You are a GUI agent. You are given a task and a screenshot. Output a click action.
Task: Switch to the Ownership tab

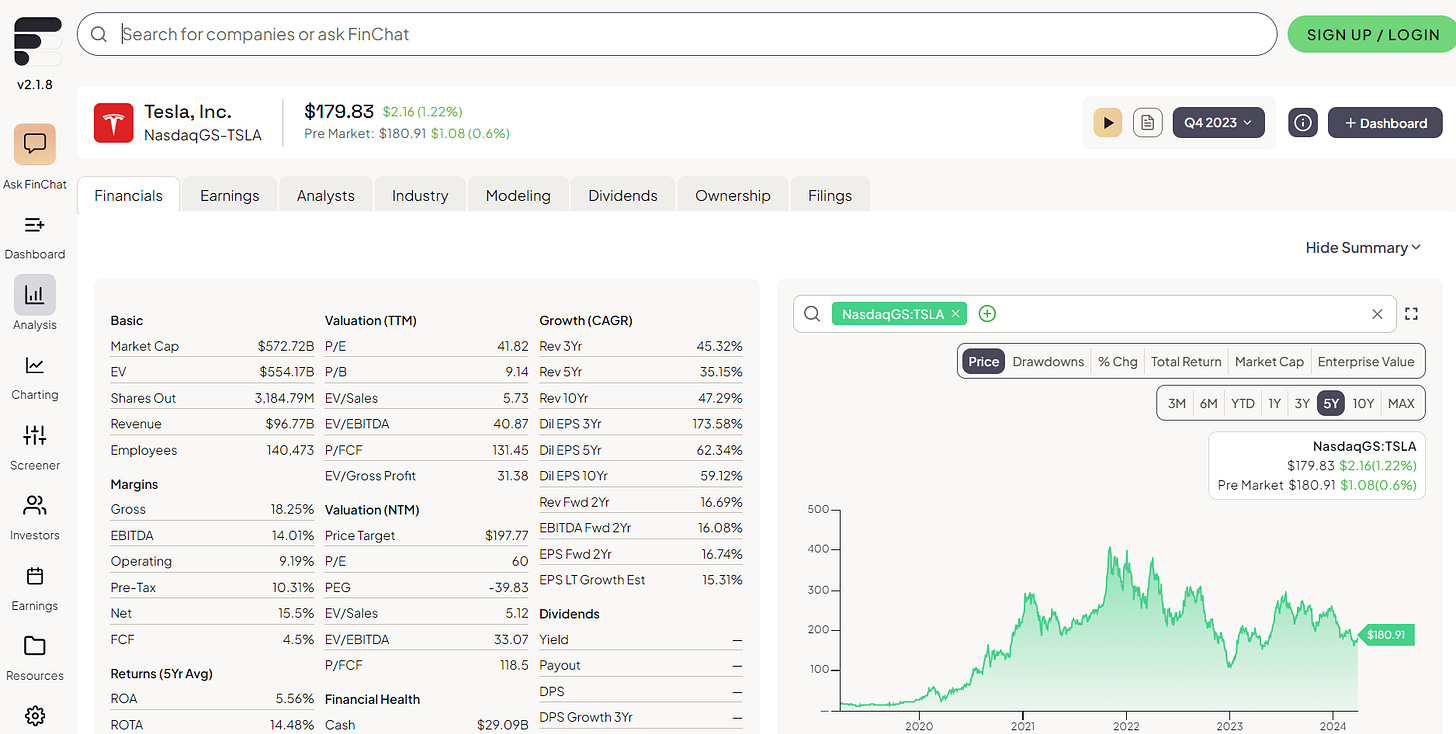coord(733,195)
